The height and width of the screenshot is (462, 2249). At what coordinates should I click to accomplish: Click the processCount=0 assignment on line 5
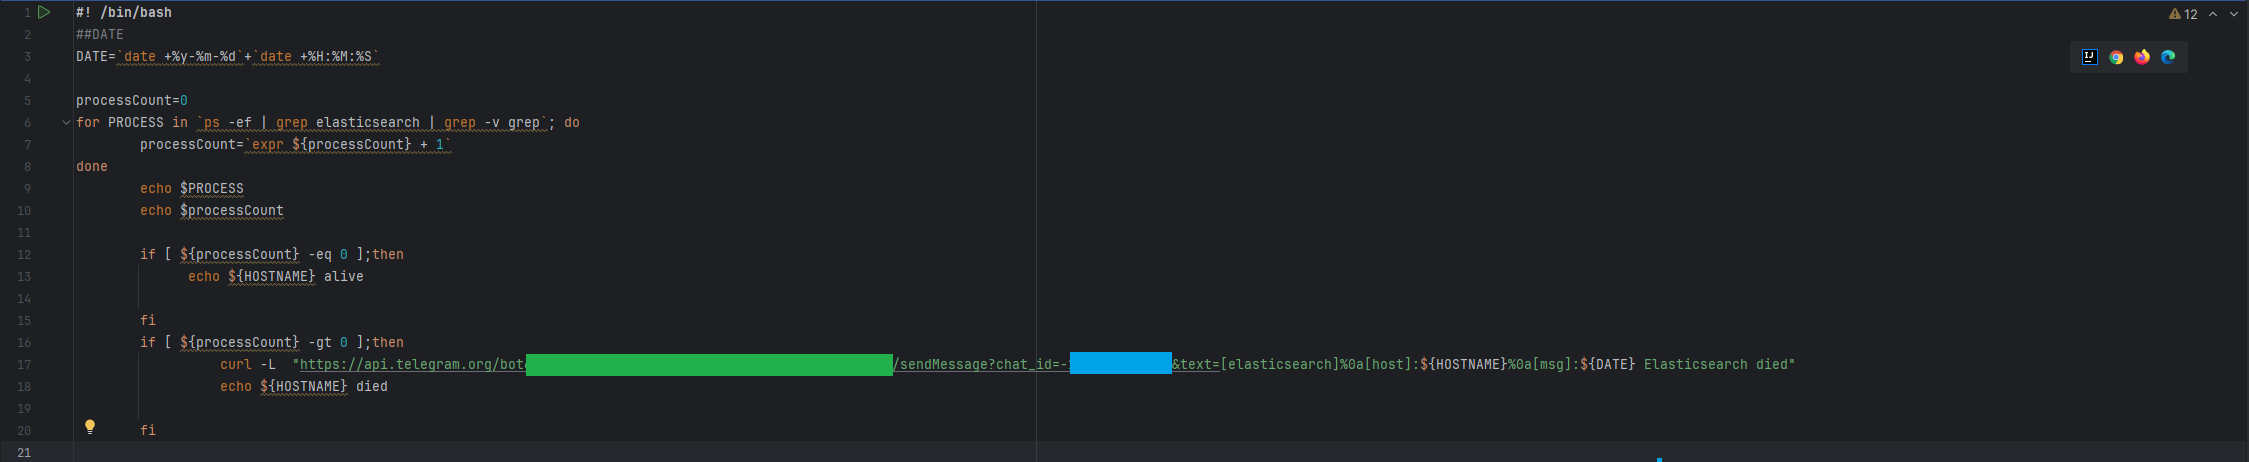point(131,101)
